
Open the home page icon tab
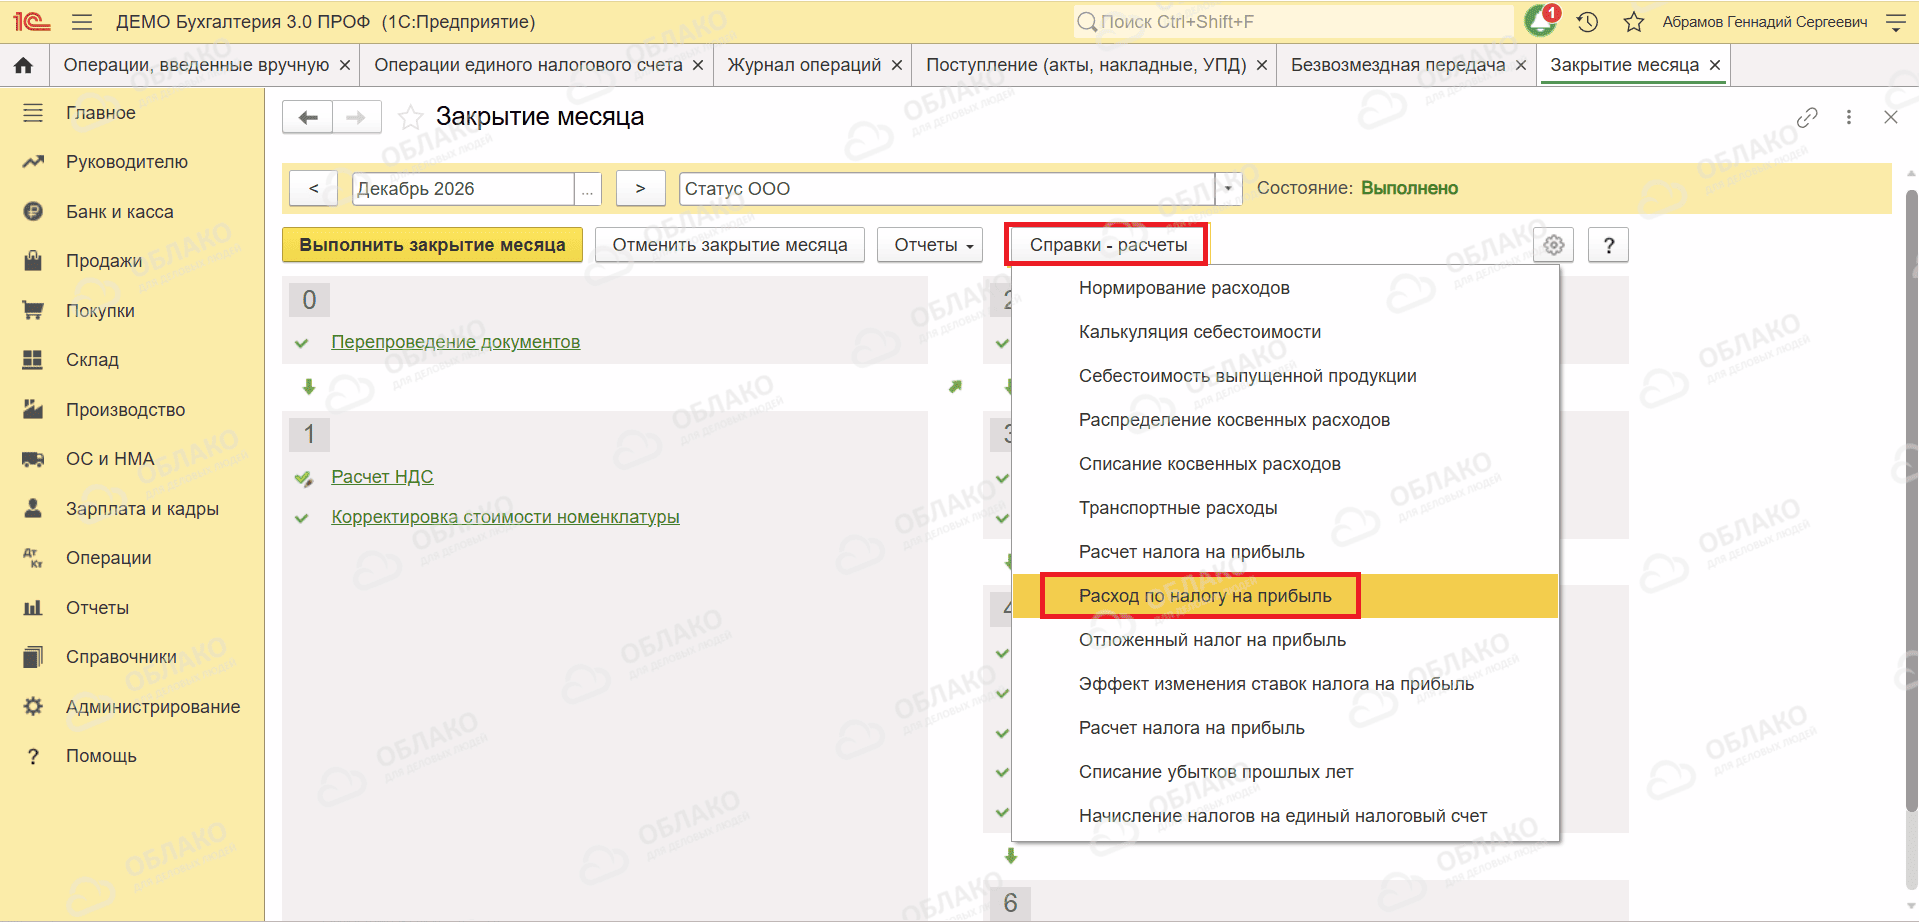(24, 65)
